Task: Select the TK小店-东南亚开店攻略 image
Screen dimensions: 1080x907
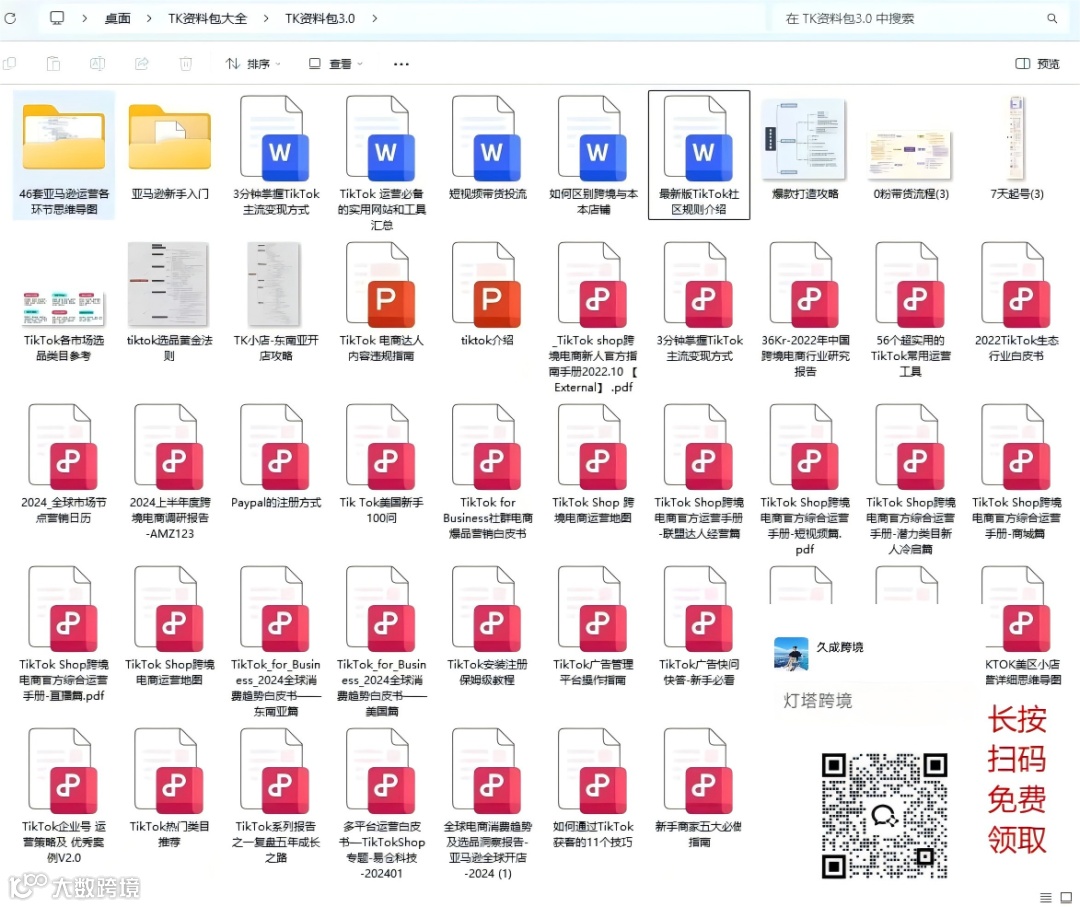Action: pos(275,284)
